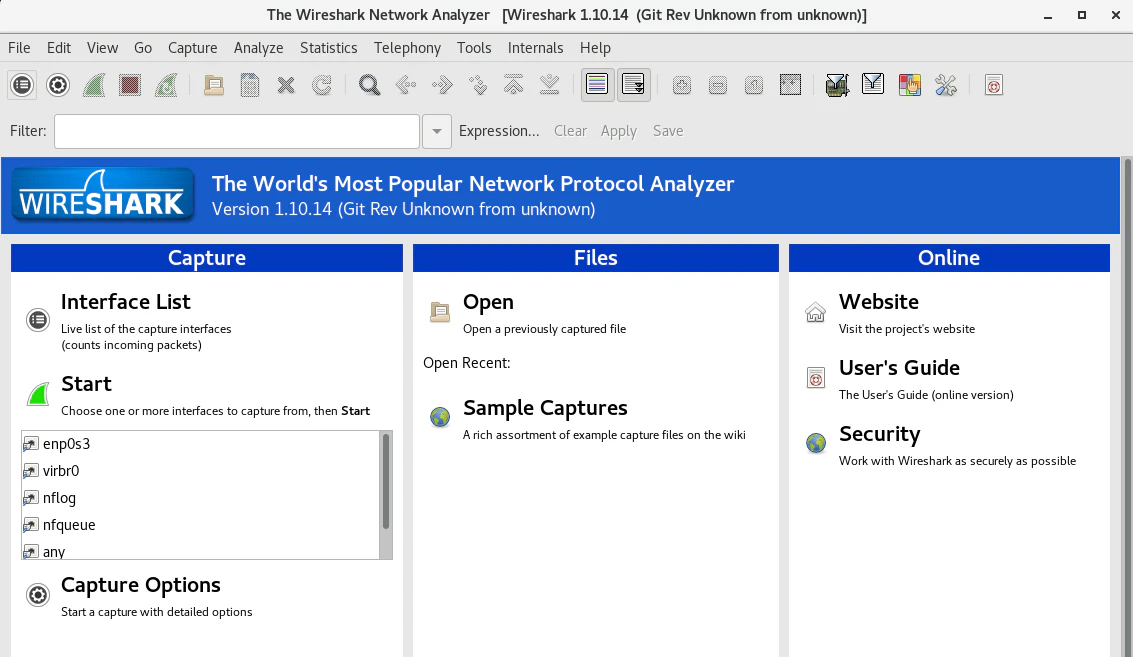Open the View menu
This screenshot has width=1133, height=657.
pyautogui.click(x=103, y=48)
